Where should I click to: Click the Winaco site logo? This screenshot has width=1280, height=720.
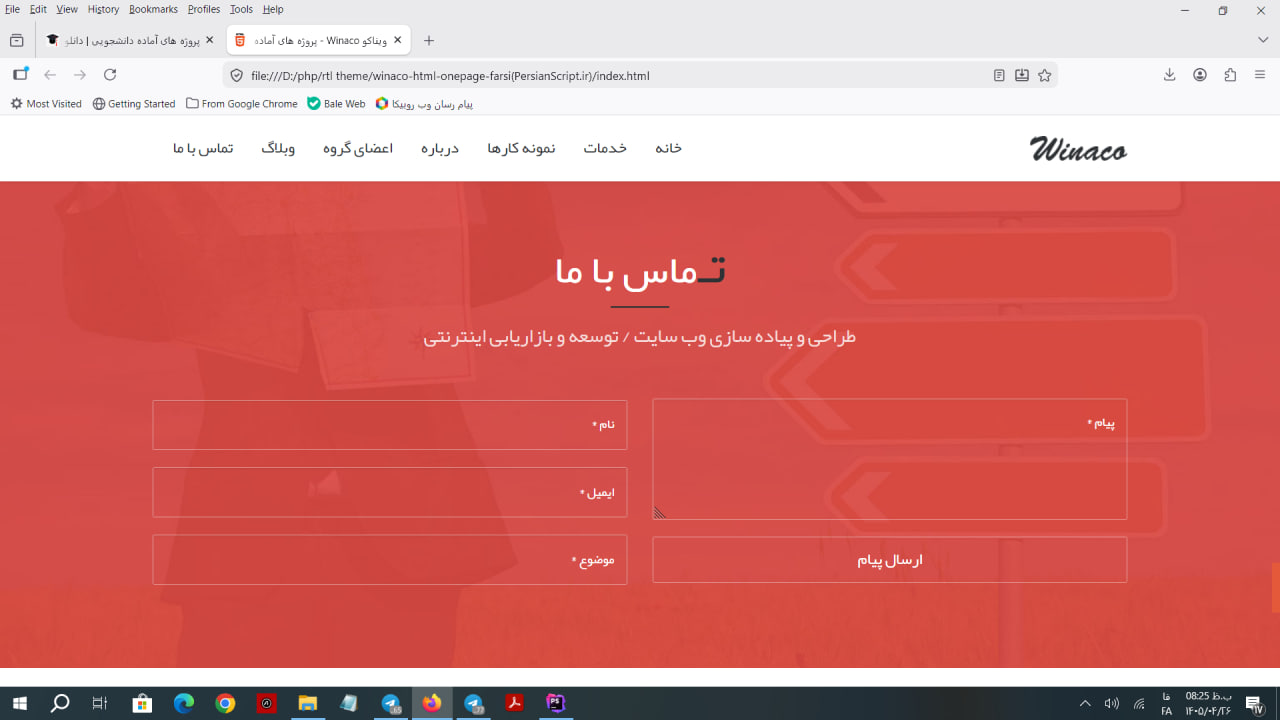[x=1078, y=149]
